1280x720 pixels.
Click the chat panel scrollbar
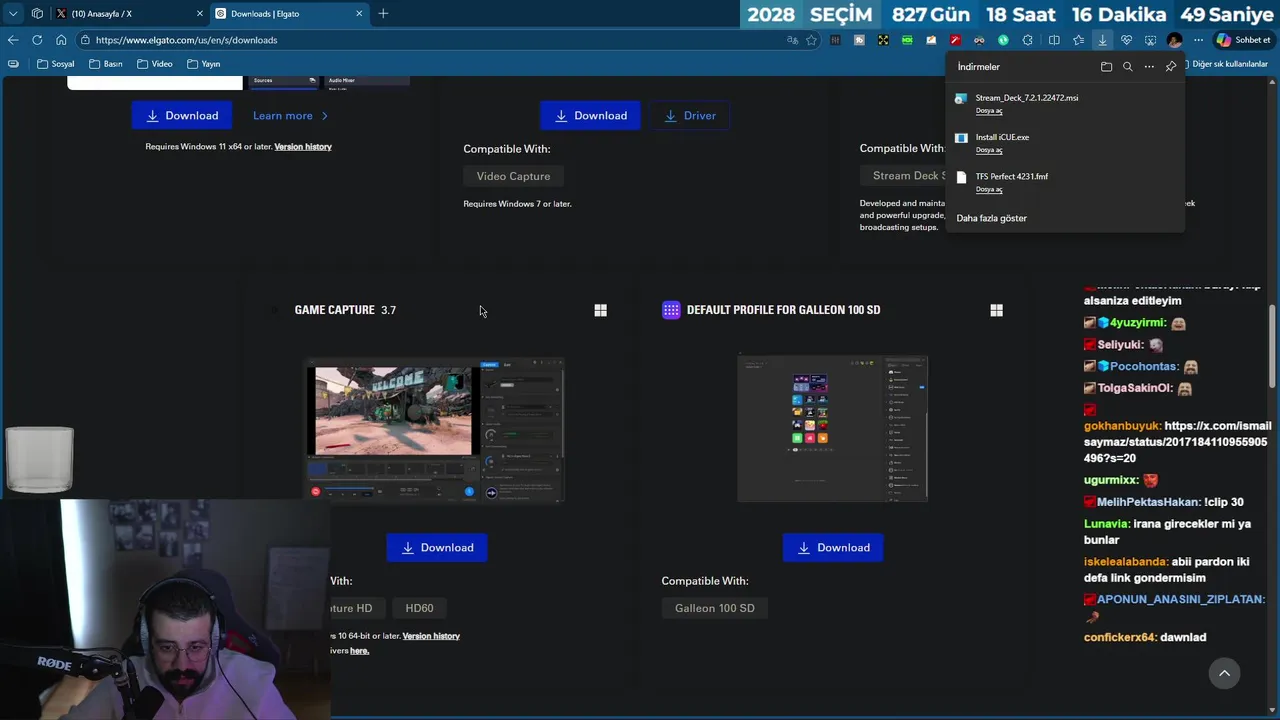pos(1272,345)
